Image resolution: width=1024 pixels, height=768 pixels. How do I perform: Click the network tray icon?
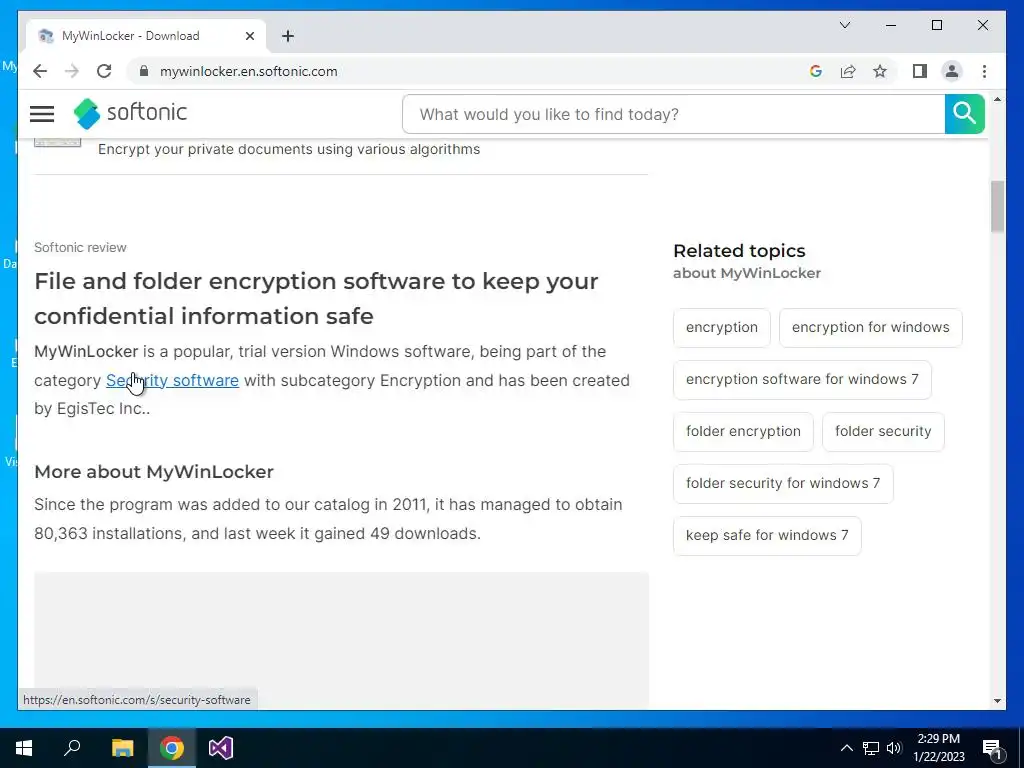pyautogui.click(x=871, y=748)
